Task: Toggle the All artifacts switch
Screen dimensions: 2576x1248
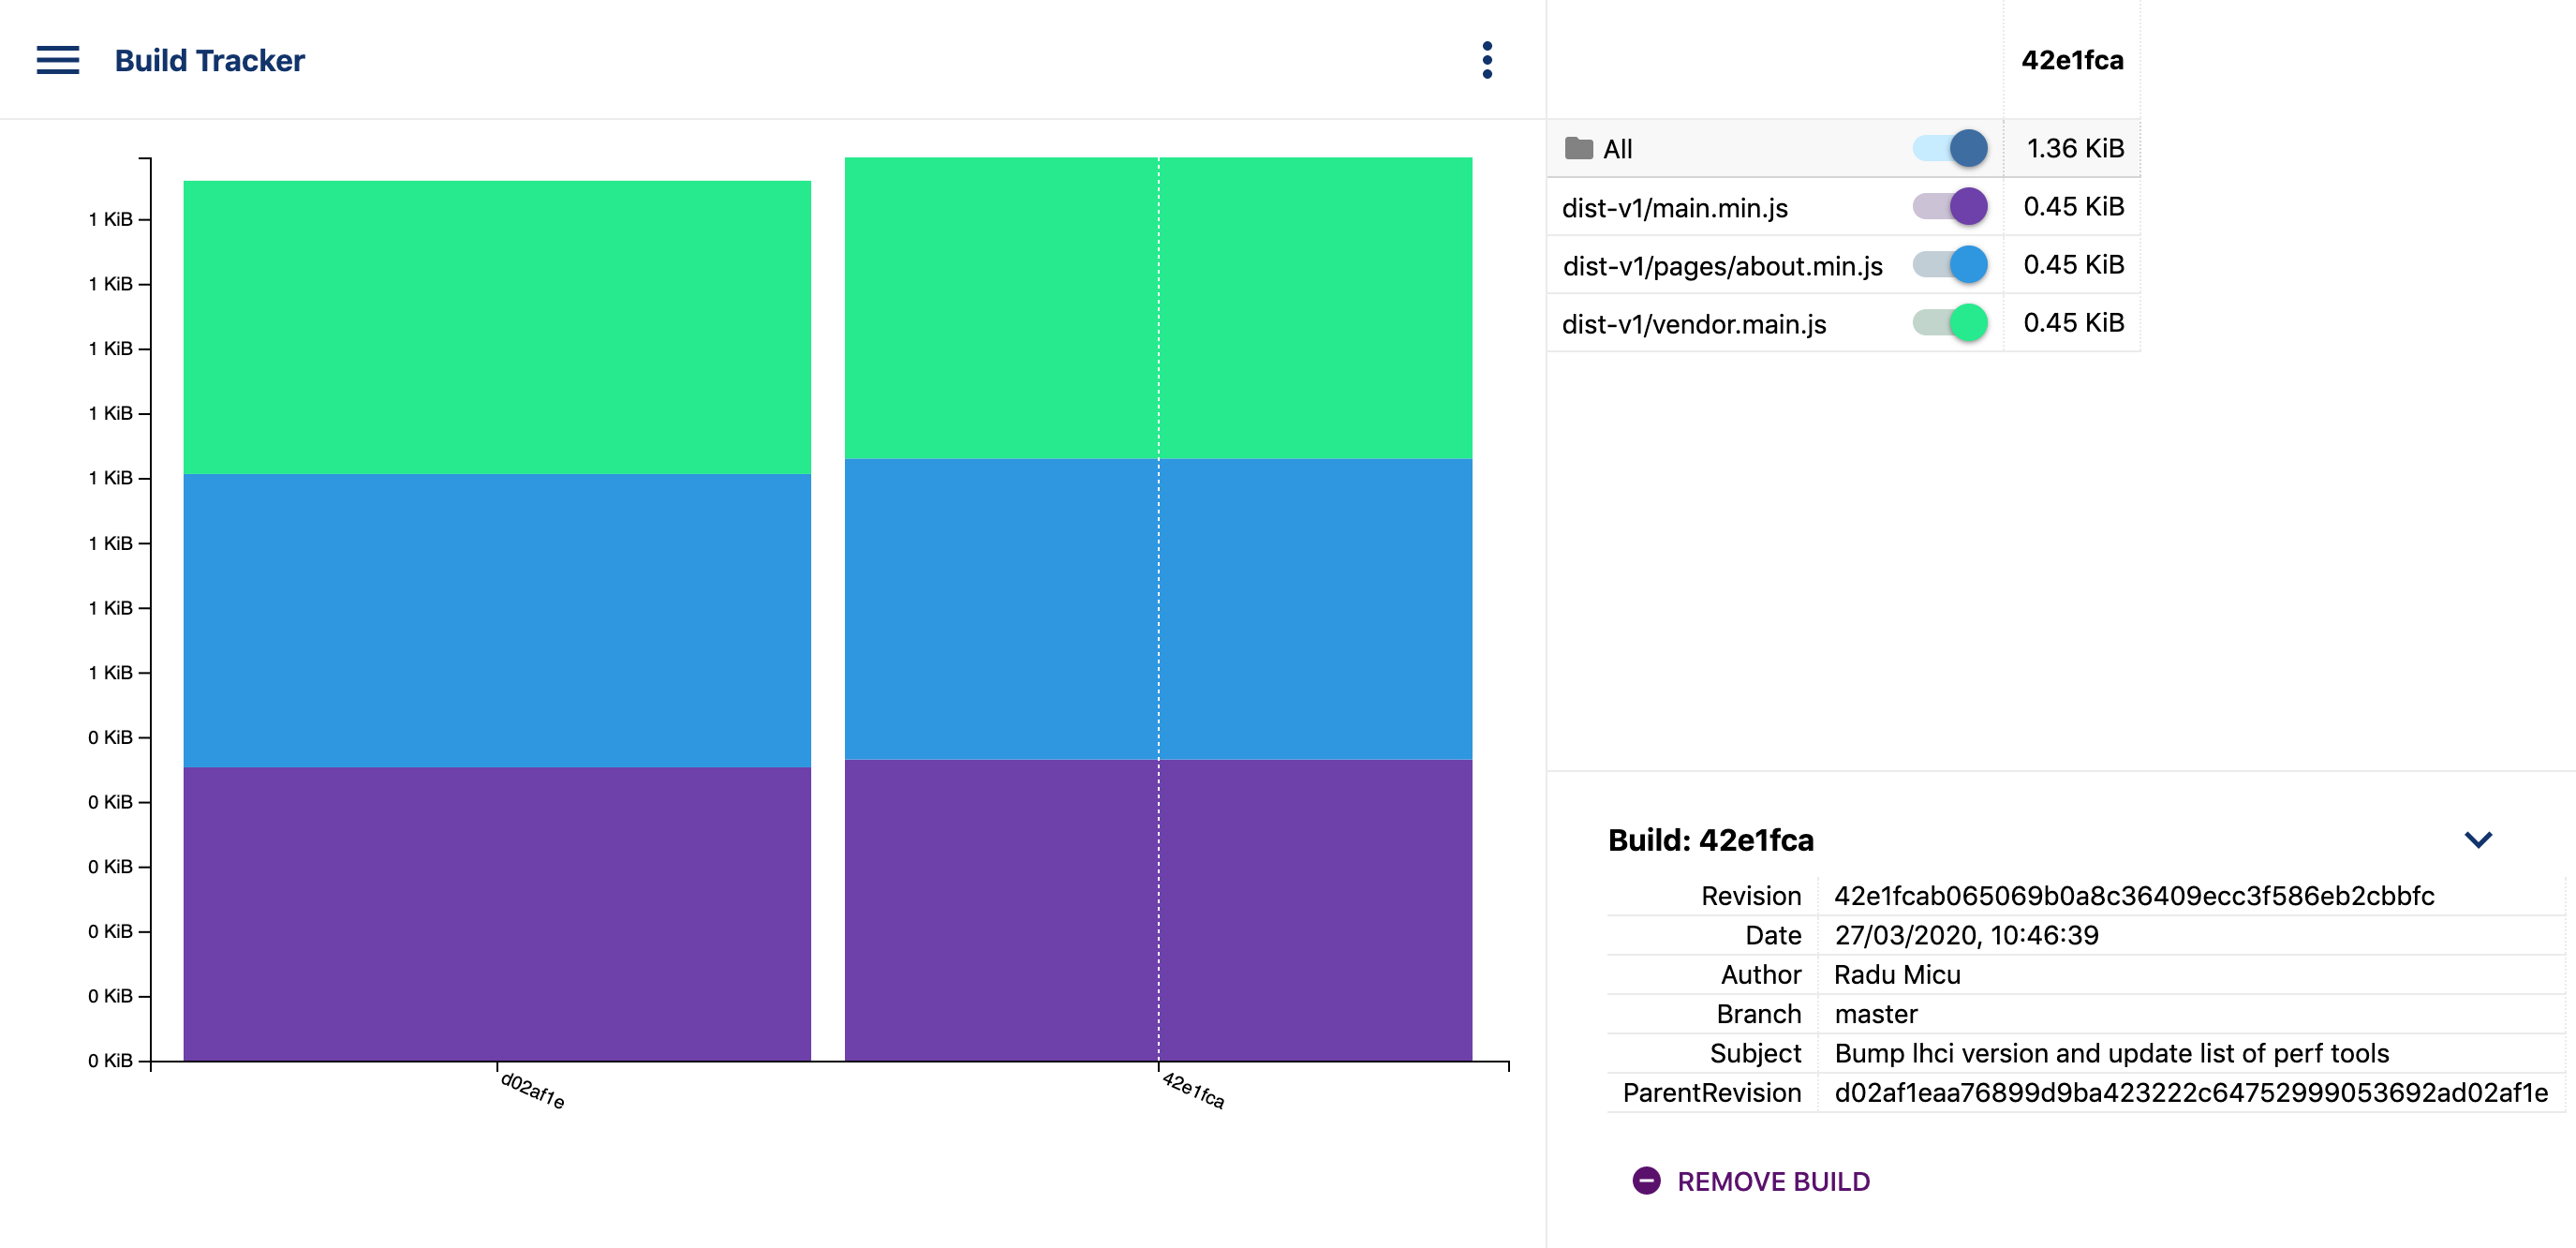Action: (1950, 148)
